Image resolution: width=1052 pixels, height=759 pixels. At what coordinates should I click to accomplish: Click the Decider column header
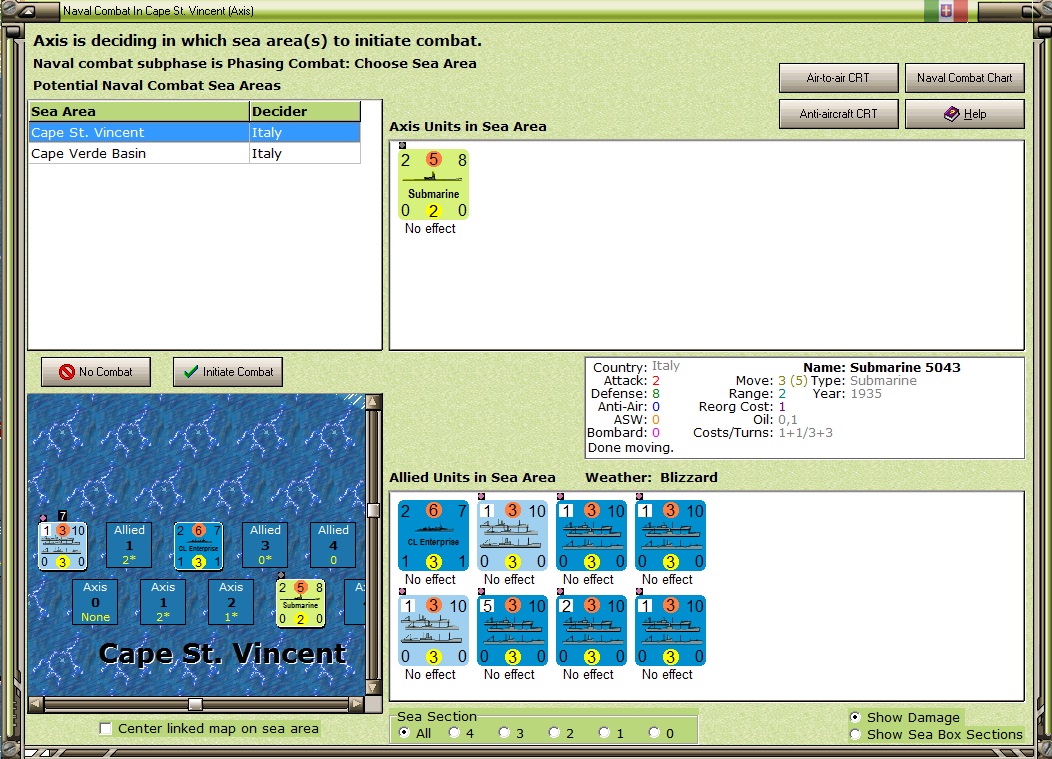305,111
